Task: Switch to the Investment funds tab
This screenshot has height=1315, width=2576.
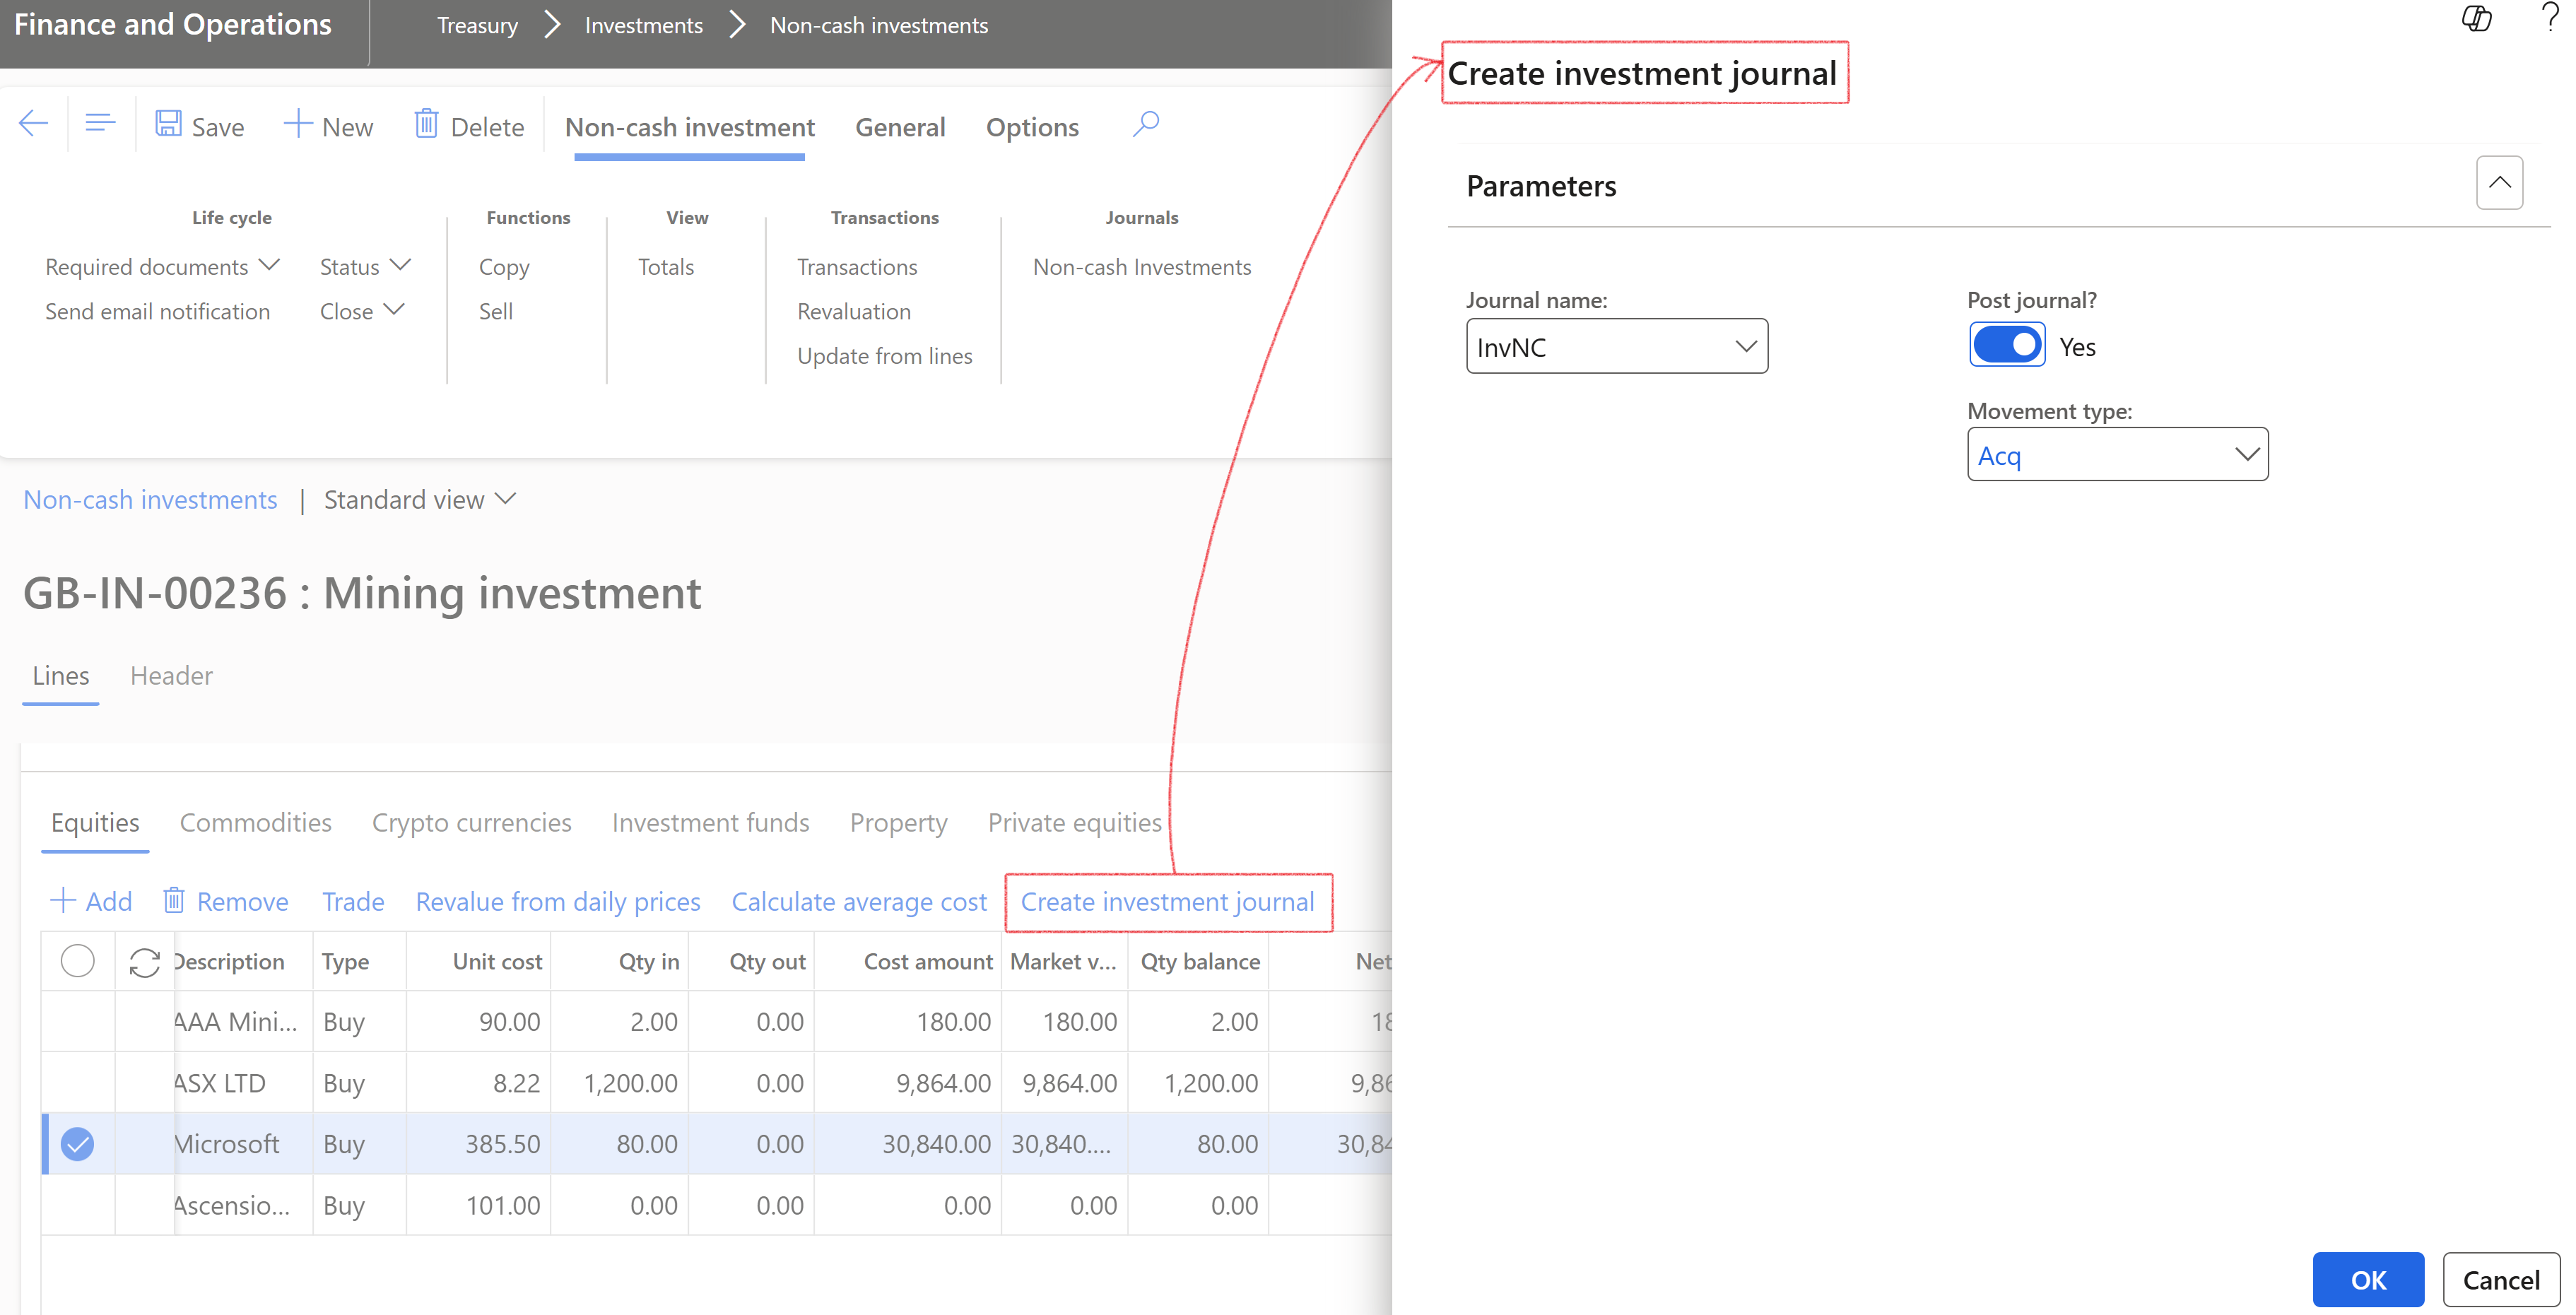Action: coord(711,823)
